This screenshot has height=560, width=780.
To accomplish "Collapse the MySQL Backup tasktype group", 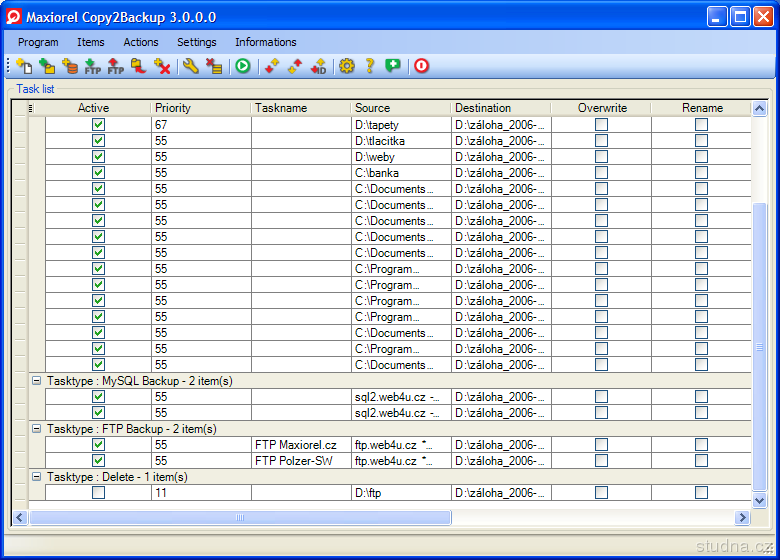I will click(37, 381).
